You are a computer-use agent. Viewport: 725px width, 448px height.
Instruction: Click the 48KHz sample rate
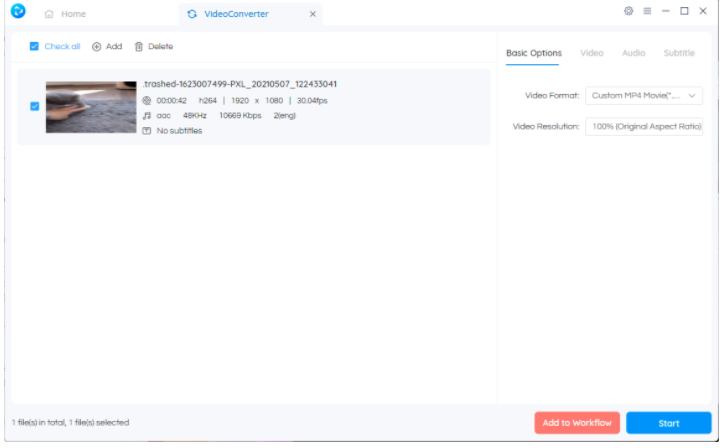tap(195, 116)
